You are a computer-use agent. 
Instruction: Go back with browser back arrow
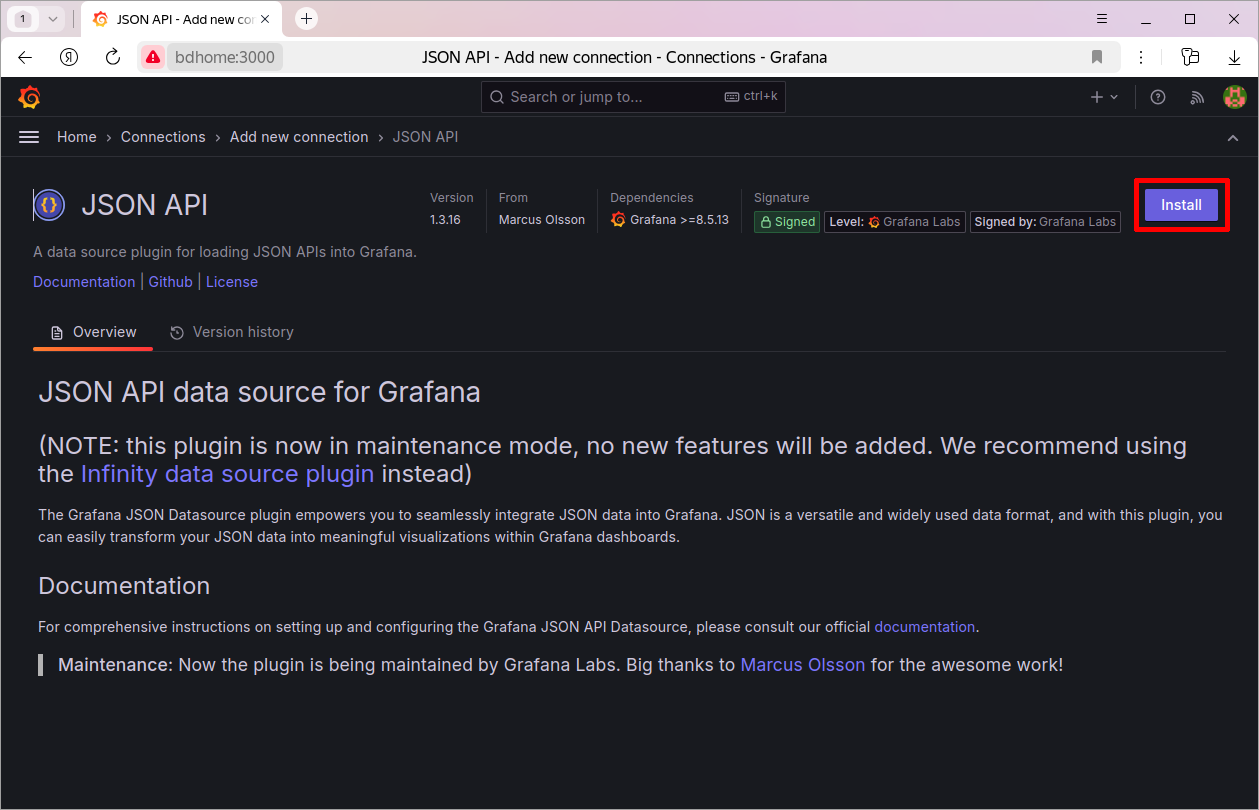pos(26,57)
